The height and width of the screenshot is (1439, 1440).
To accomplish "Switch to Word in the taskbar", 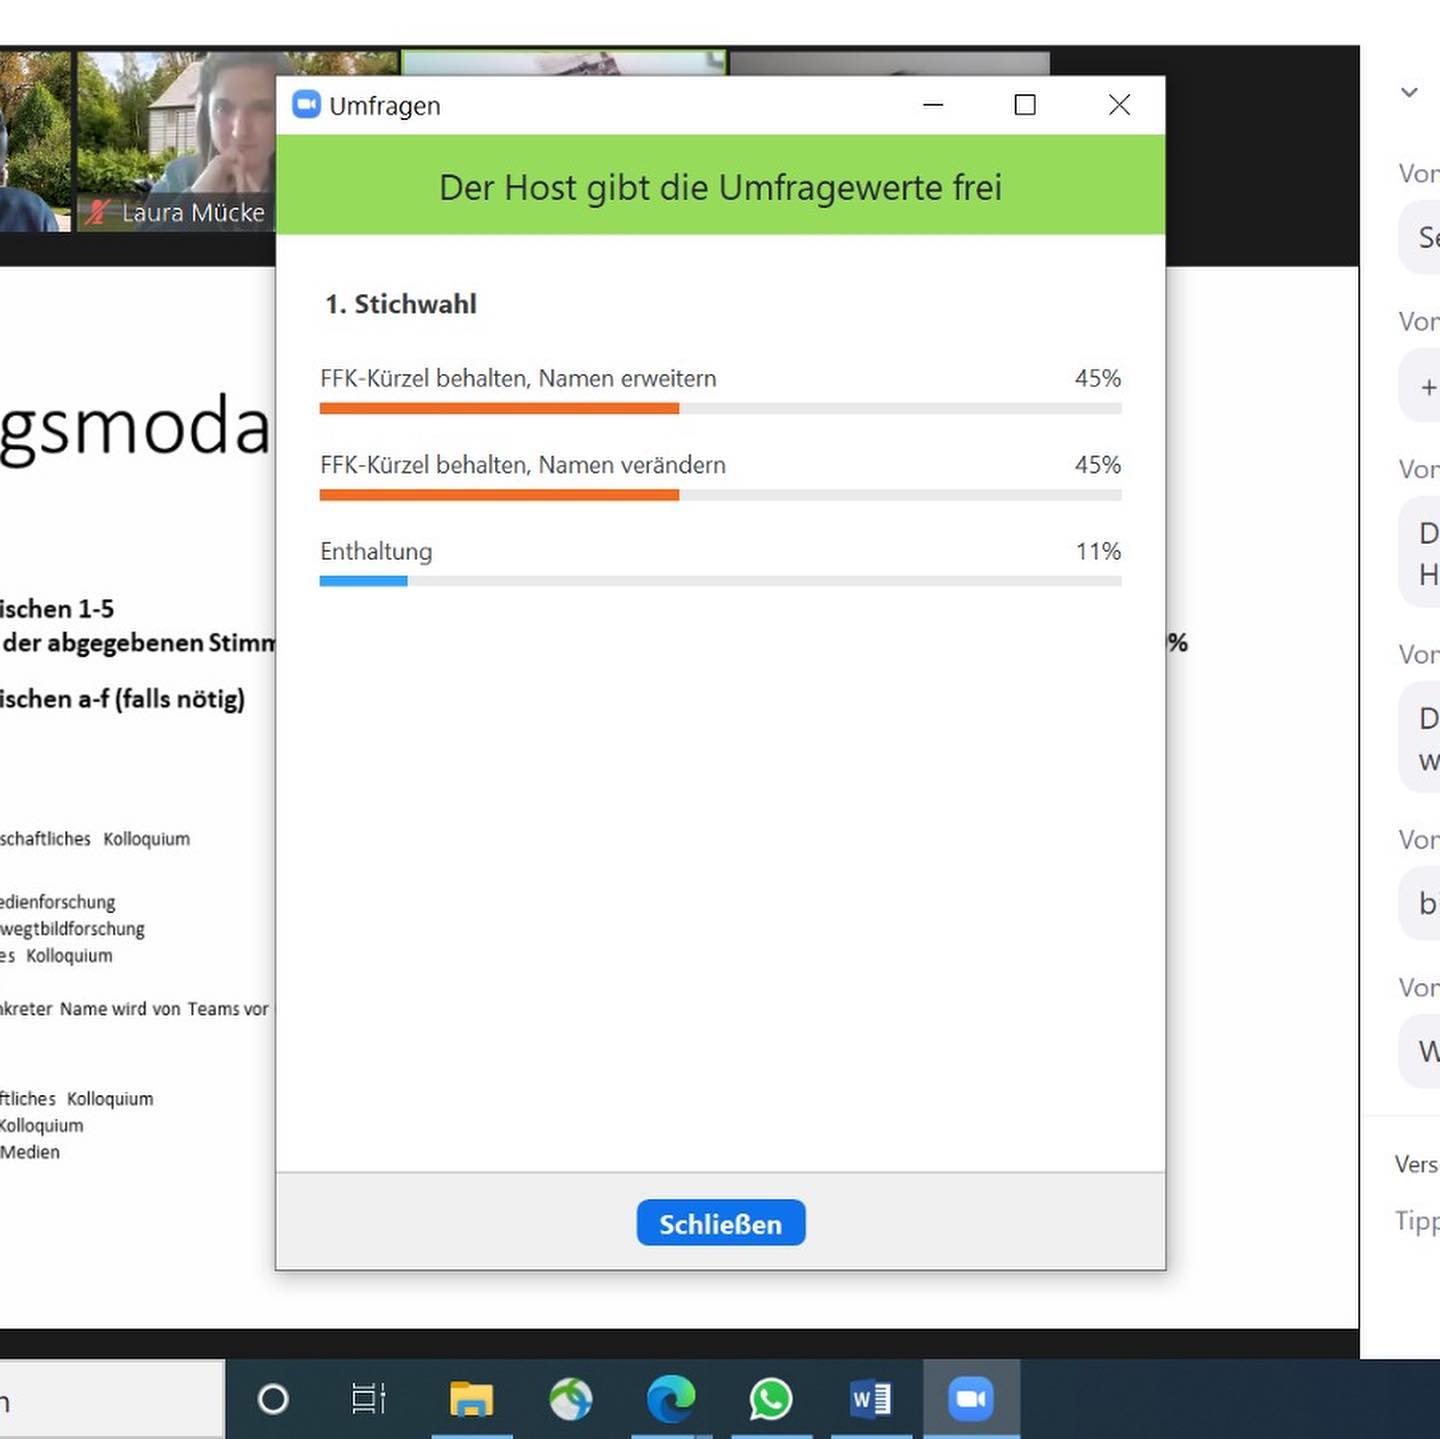I will 870,1399.
